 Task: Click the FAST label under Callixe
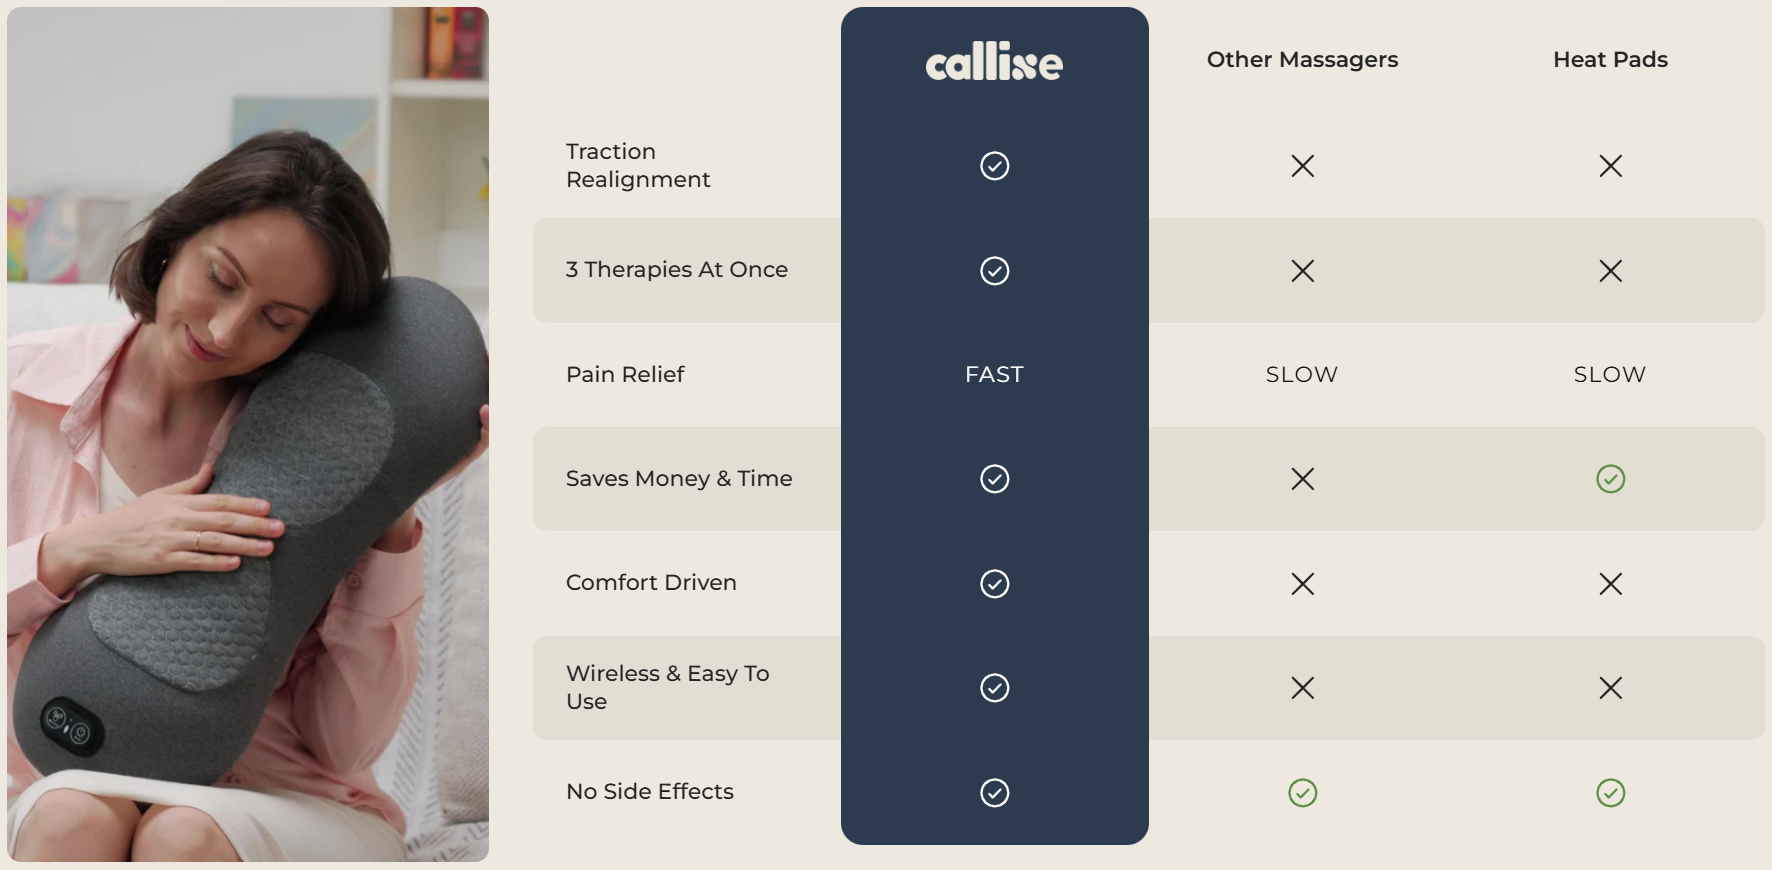click(x=994, y=375)
